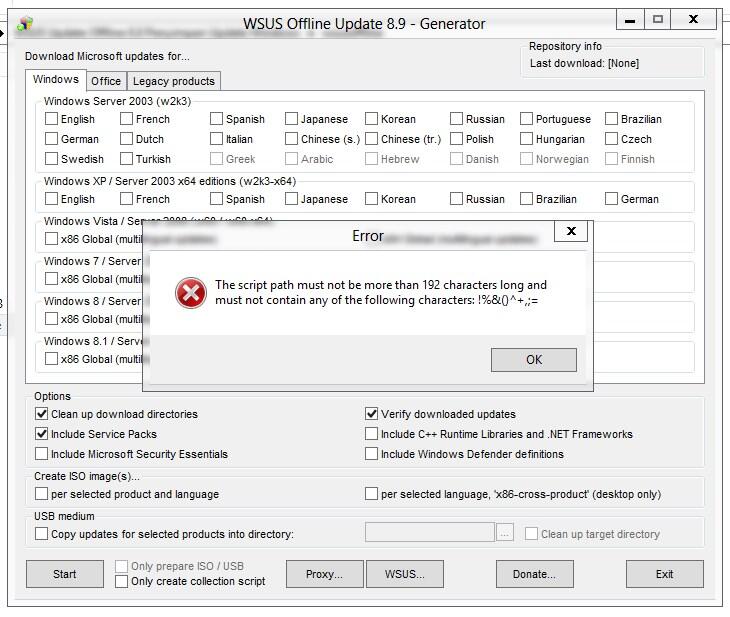Image resolution: width=730 pixels, height=617 pixels.
Task: Tick Korean under Windows Server 2003
Action: pos(371,119)
